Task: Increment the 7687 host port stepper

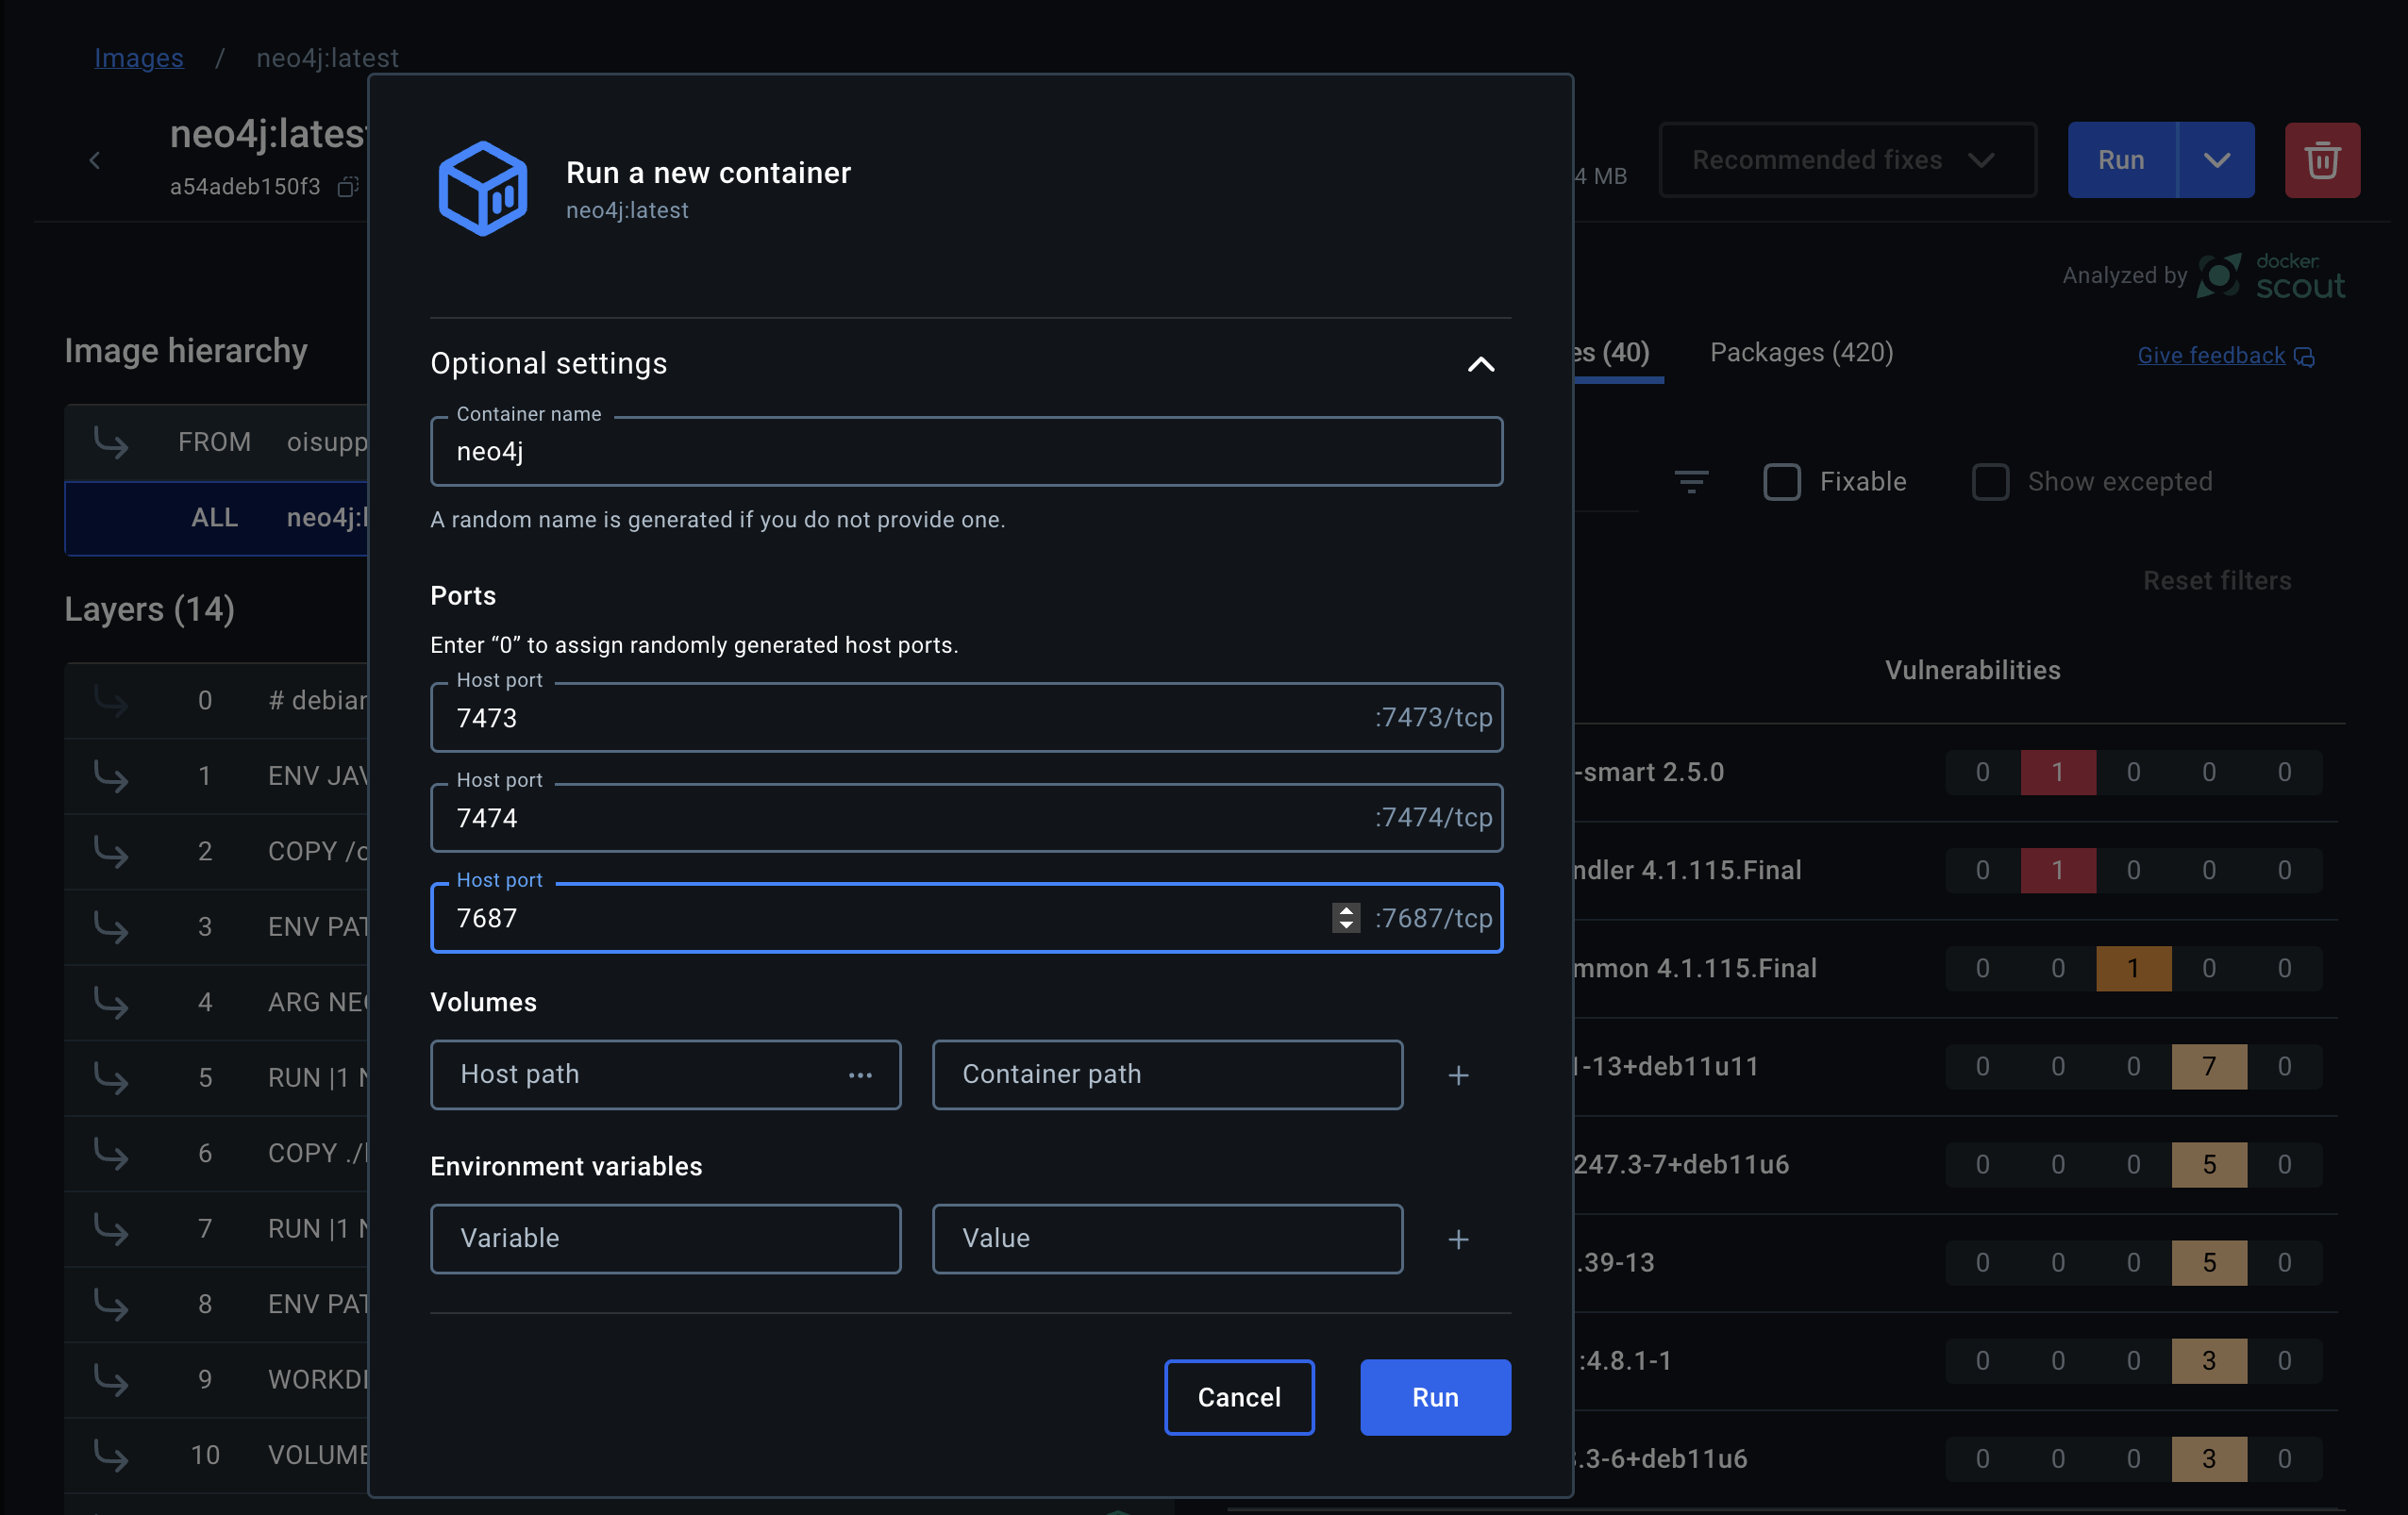Action: (x=1347, y=910)
